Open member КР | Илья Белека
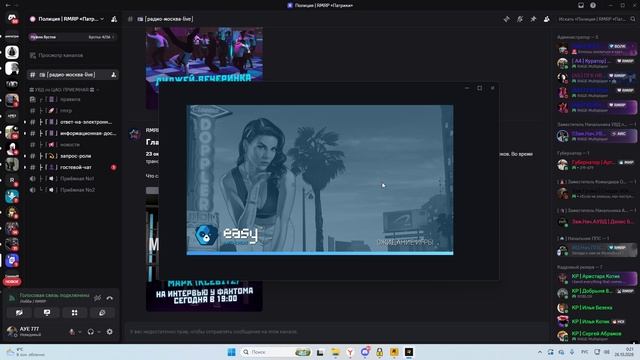Viewport: 640px width, 360px height. tap(596, 307)
